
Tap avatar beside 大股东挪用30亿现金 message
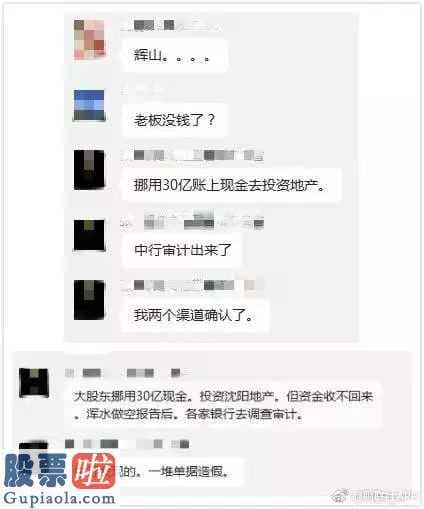[34, 383]
